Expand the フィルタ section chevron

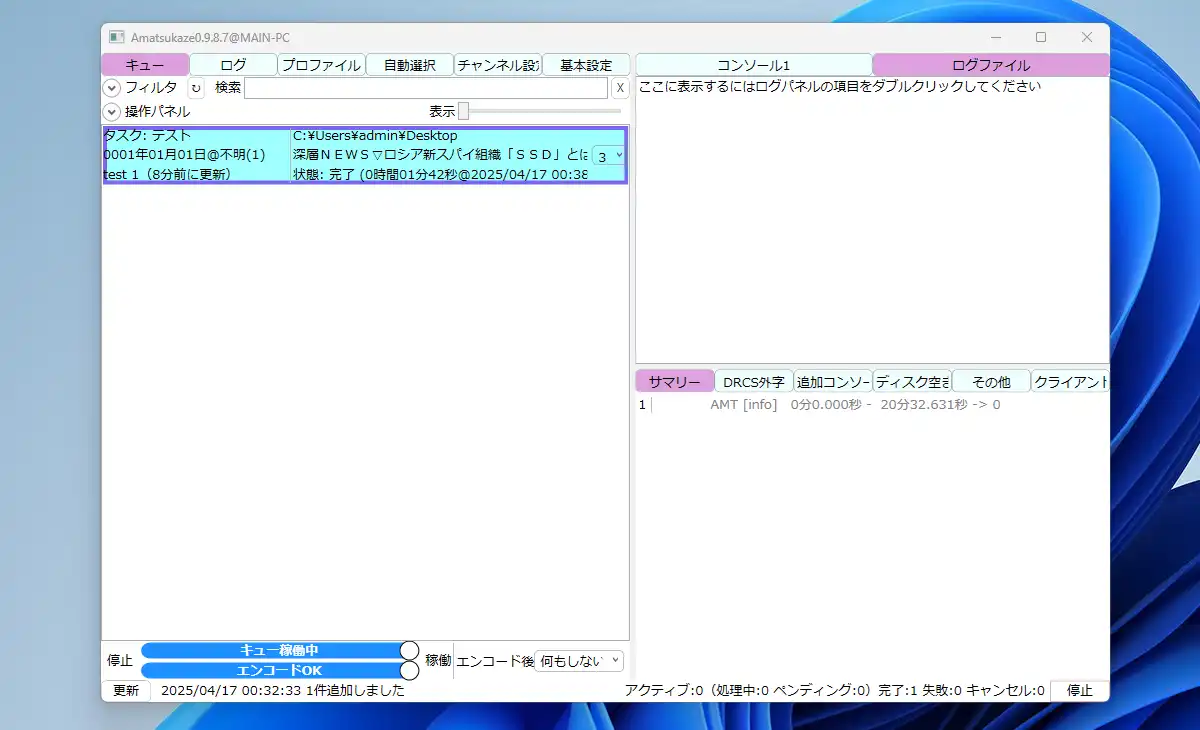(112, 88)
